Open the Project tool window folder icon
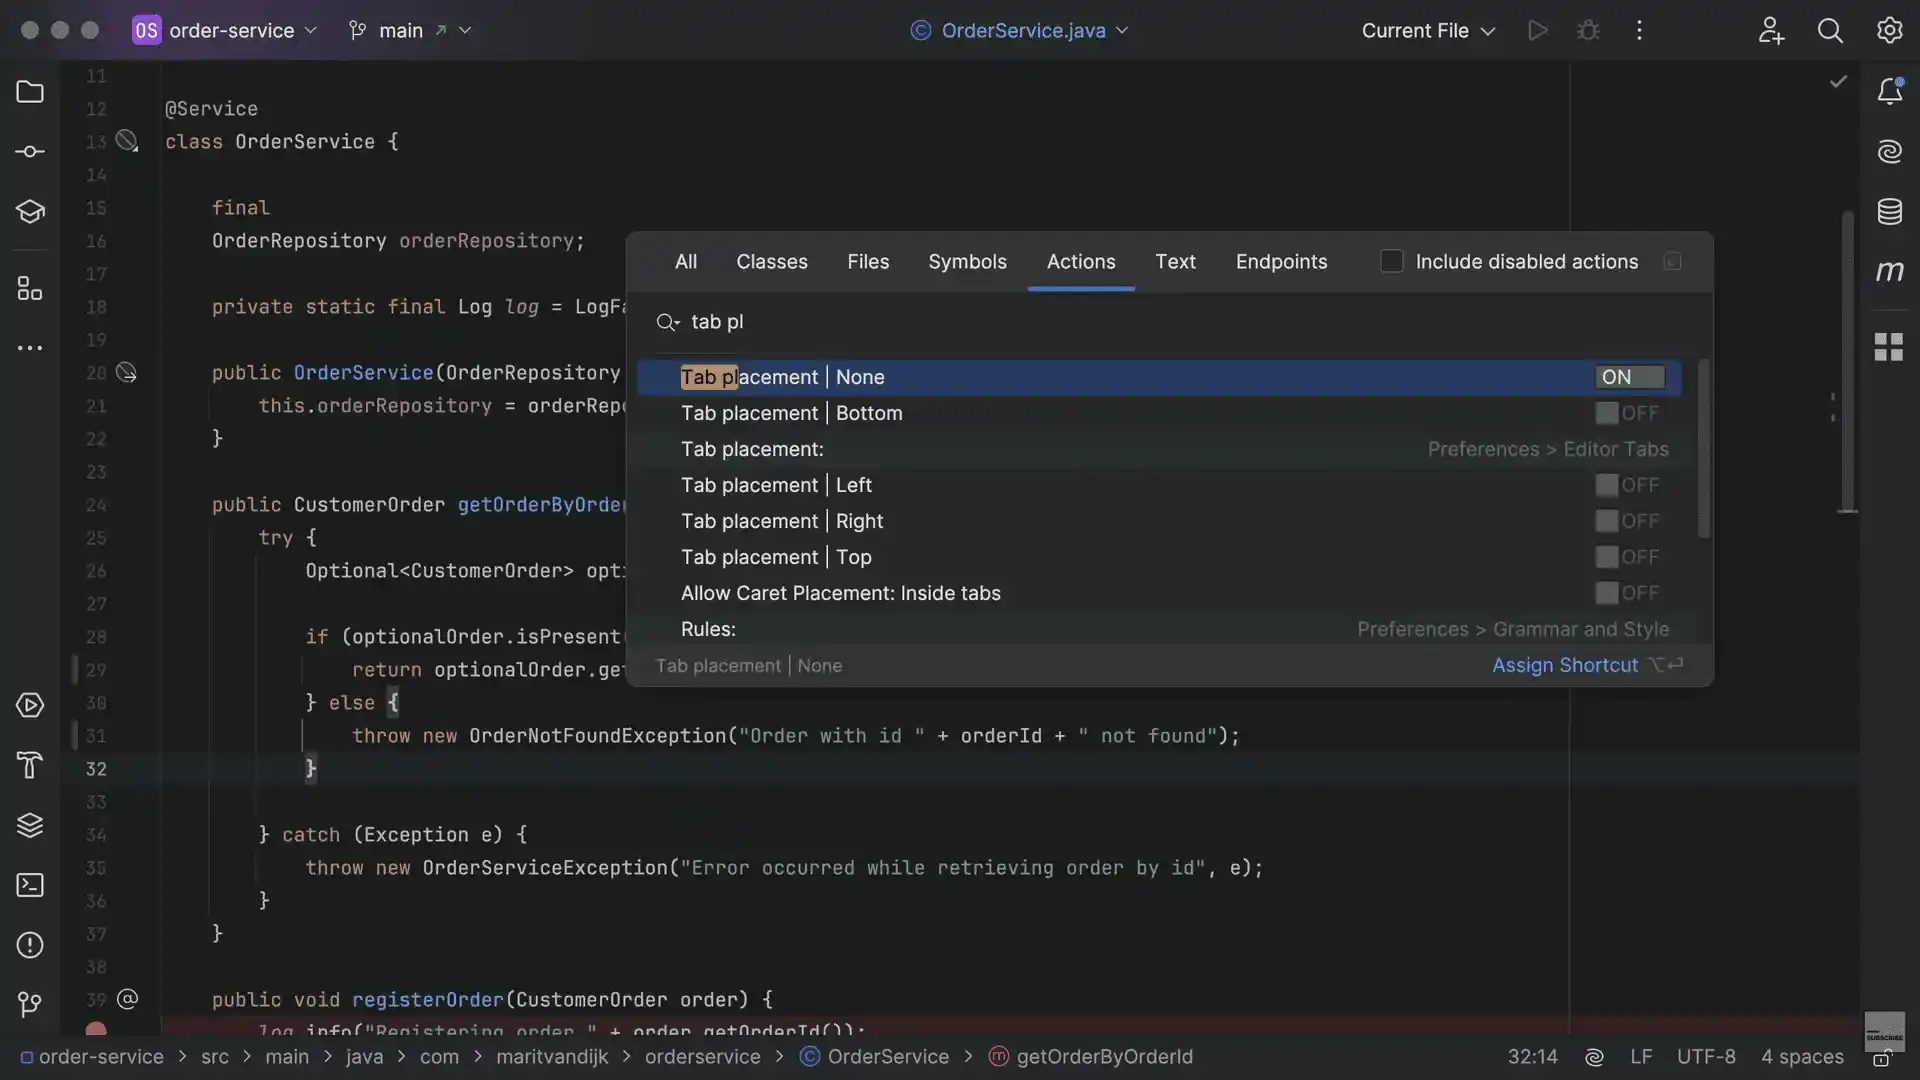Viewport: 1920px width, 1080px height. tap(30, 92)
